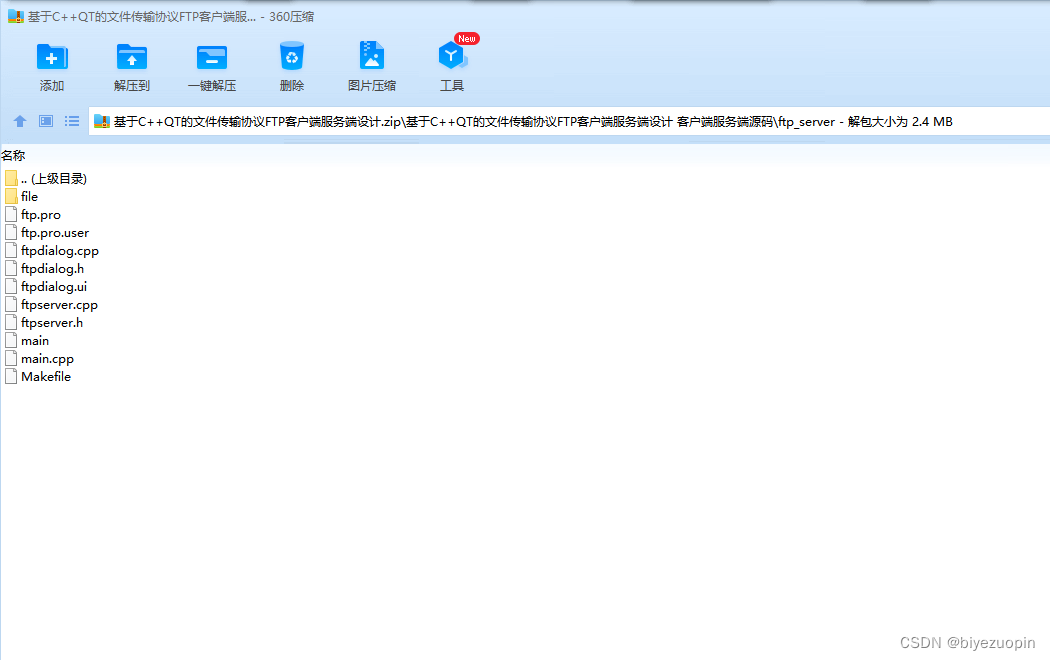
Task: Click the 一键解压 one-click extract icon
Action: coord(211,60)
